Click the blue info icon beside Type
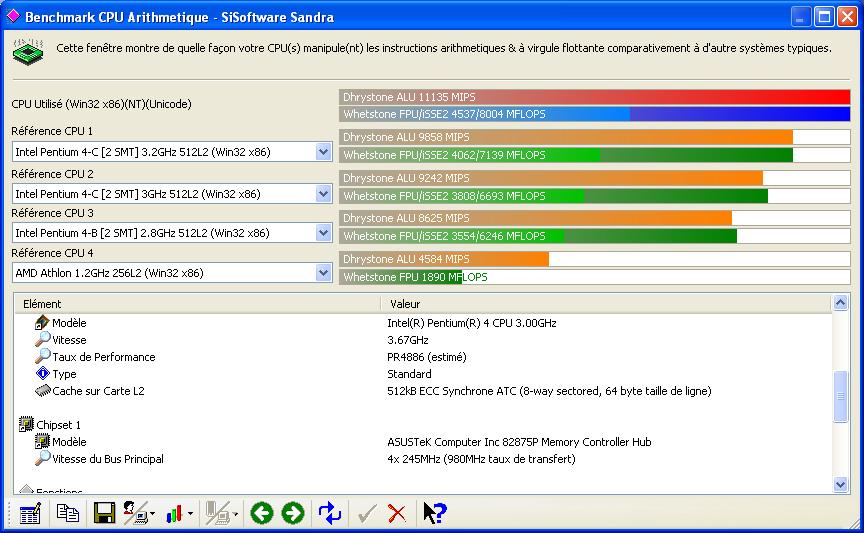This screenshot has height=533, width=864. (x=42, y=374)
